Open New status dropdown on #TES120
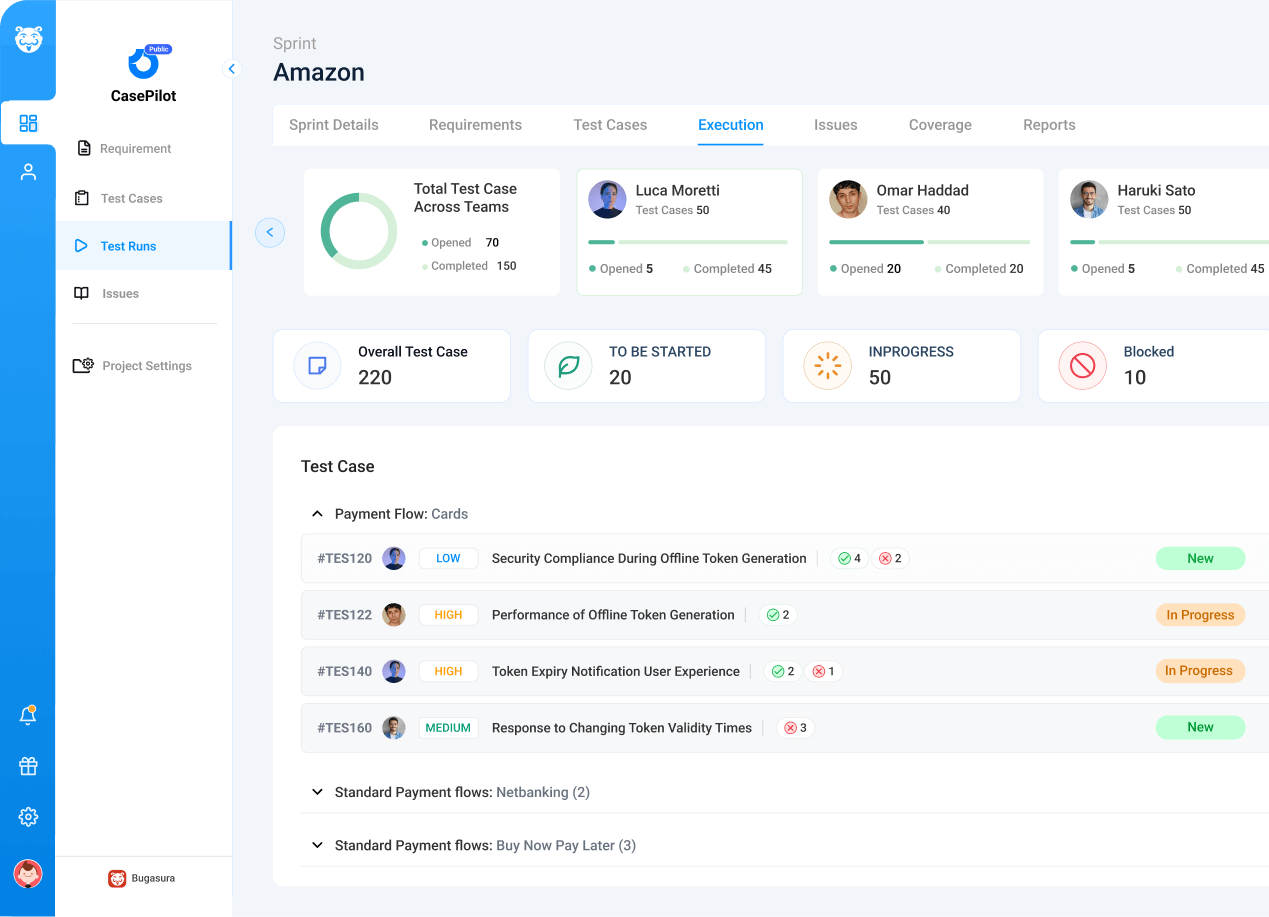The height and width of the screenshot is (917, 1269). tap(1200, 558)
